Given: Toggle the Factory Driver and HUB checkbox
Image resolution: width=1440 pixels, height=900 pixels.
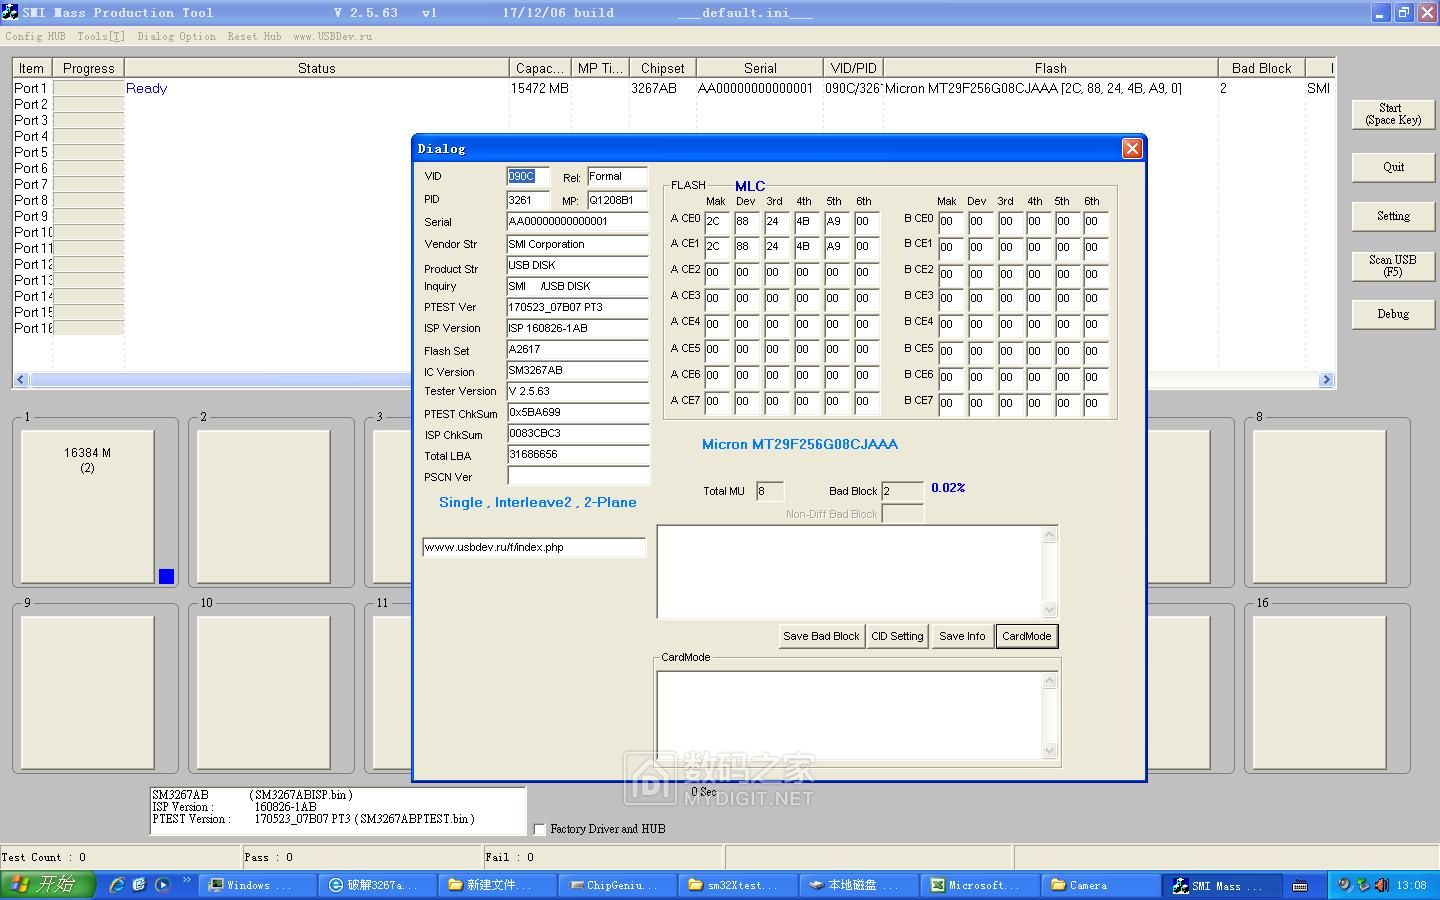Looking at the screenshot, I should click(540, 829).
